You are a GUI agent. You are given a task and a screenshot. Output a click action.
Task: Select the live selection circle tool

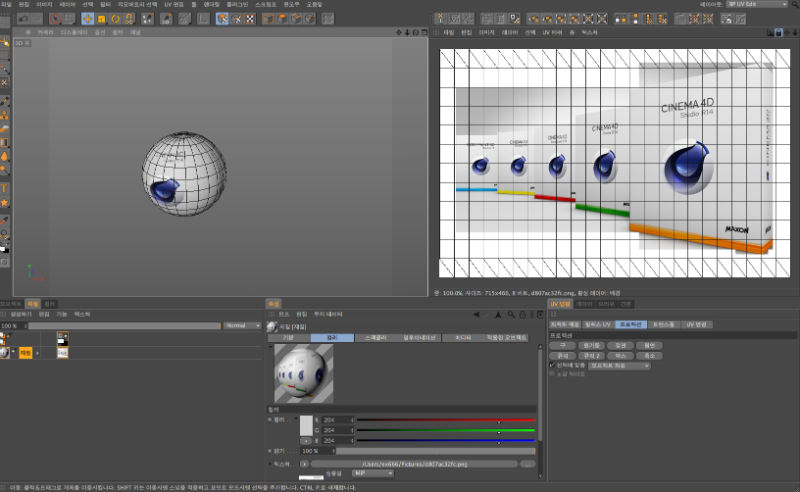(x=55, y=19)
